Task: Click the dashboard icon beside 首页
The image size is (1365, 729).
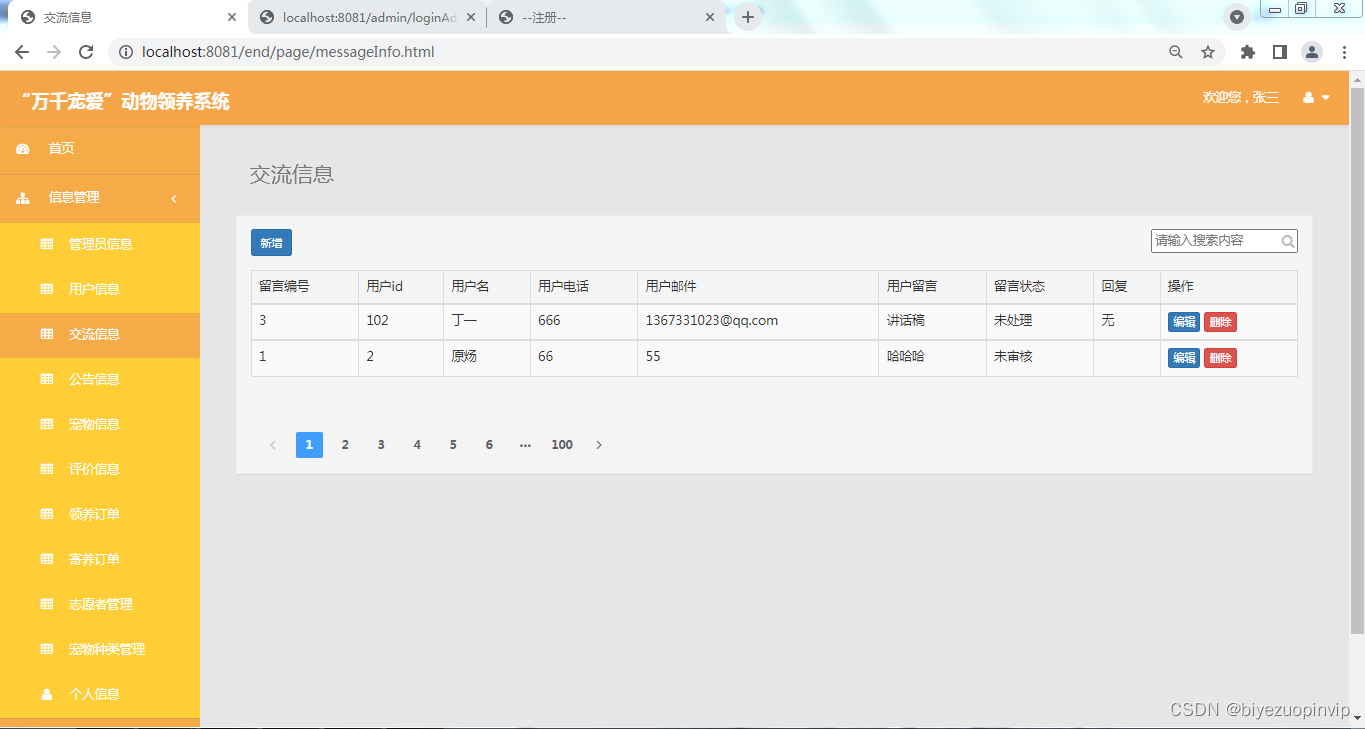Action: point(23,149)
